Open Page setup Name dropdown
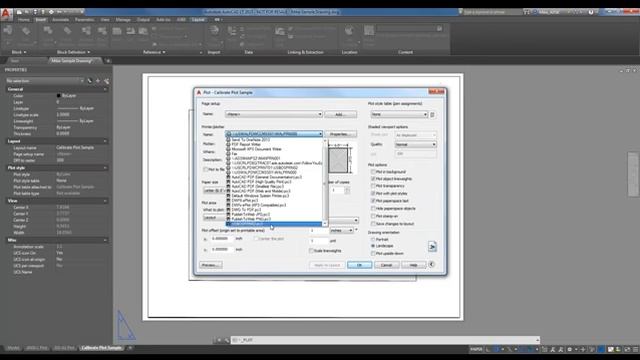 coord(274,114)
